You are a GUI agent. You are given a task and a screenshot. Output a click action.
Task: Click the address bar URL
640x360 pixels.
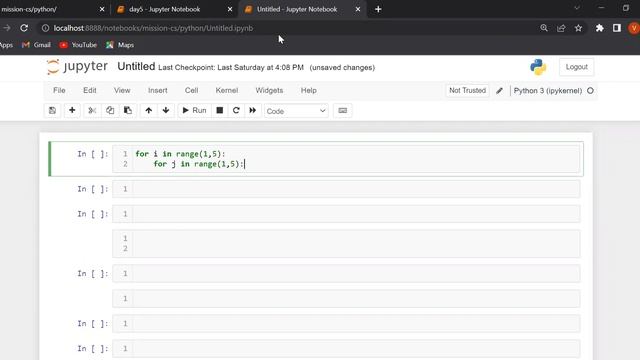tap(153, 28)
